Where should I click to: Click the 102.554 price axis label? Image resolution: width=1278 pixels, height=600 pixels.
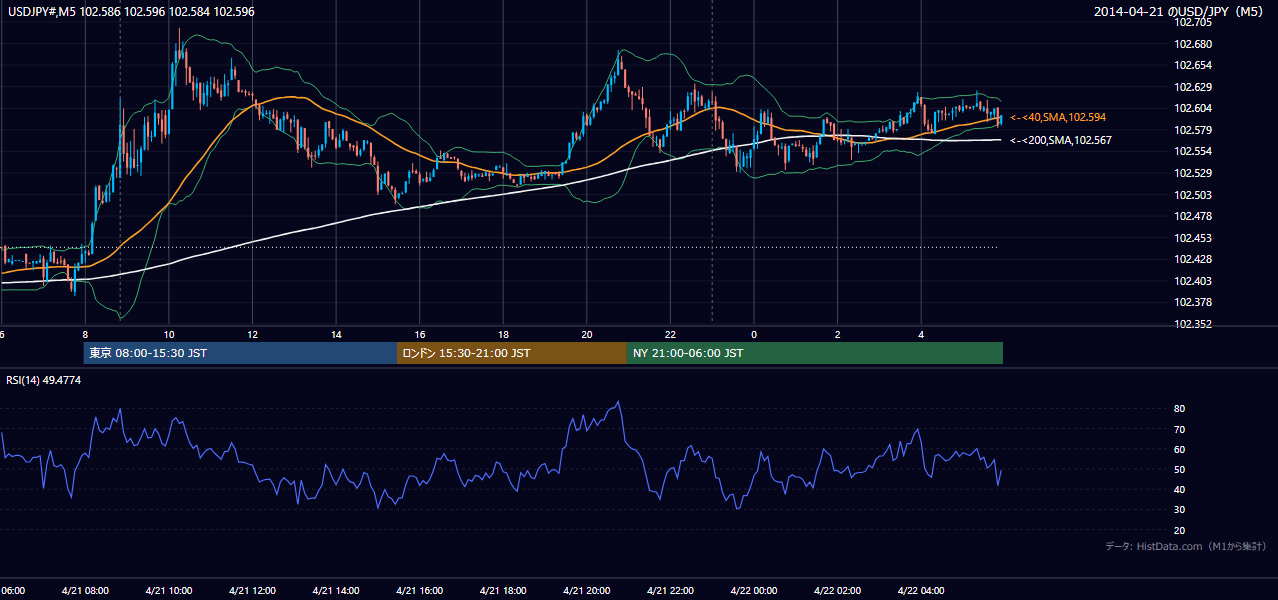1192,151
